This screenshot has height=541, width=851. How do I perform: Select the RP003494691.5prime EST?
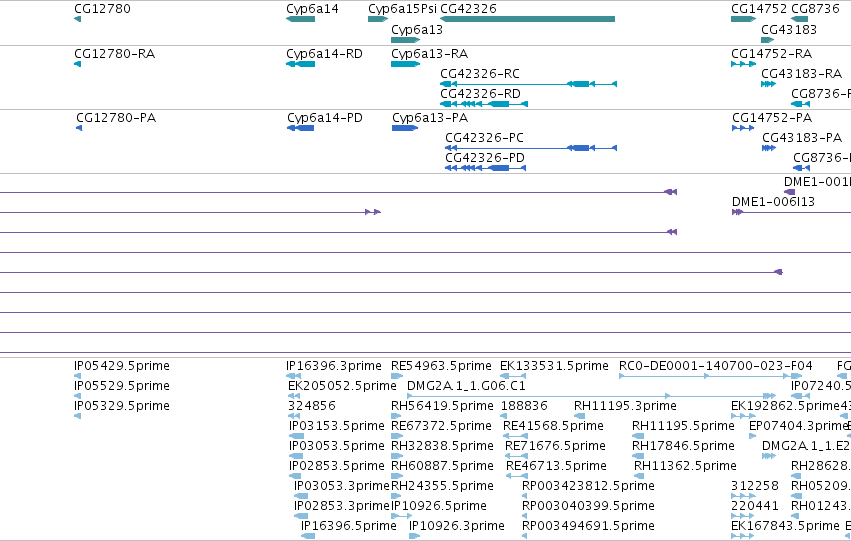[x=524, y=536]
